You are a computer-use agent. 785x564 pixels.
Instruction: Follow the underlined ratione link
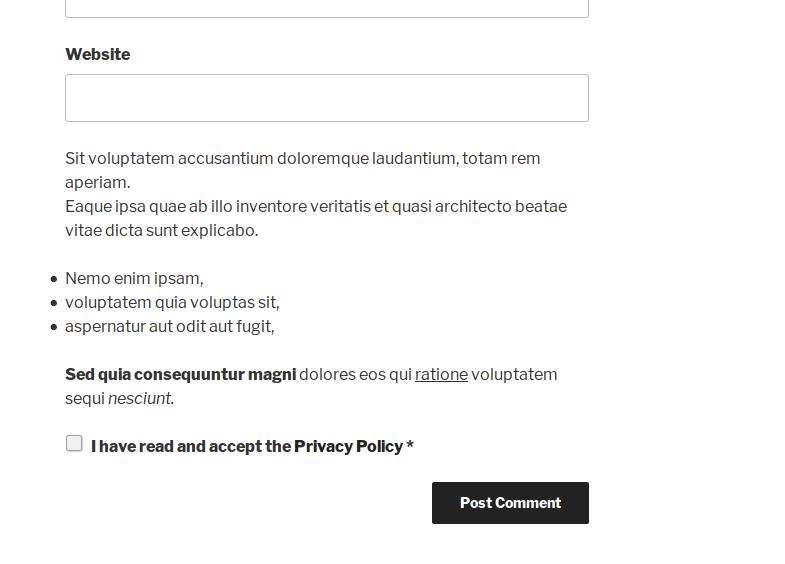tap(441, 375)
